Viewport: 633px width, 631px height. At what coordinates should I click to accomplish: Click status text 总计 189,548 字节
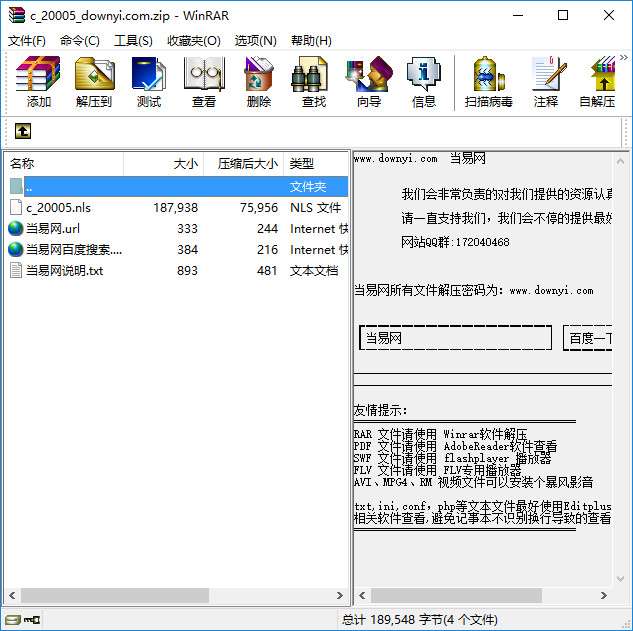coord(420,619)
